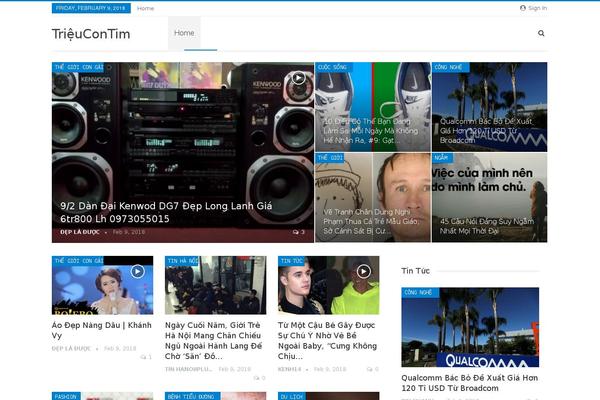Open headline 9/2 Dàn Đại Kenwod DG7
Image resolution: width=600 pixels, height=400 pixels.
click(166, 212)
